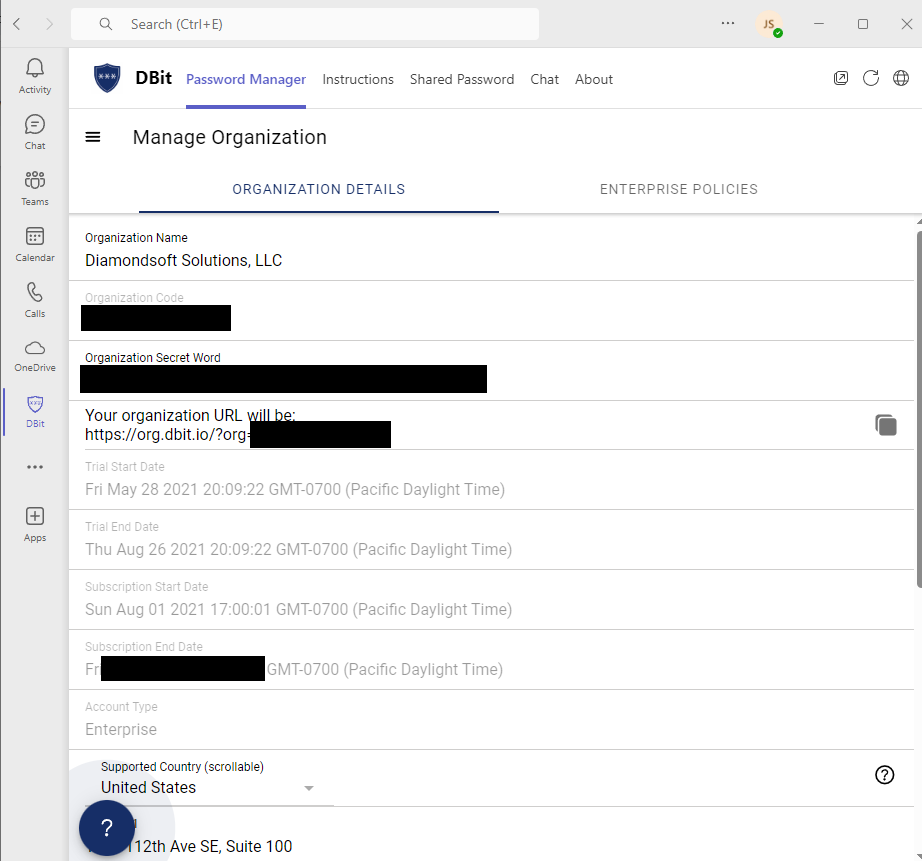922x861 pixels.
Task: Click the Account Type Enterprise value
Action: coord(121,729)
